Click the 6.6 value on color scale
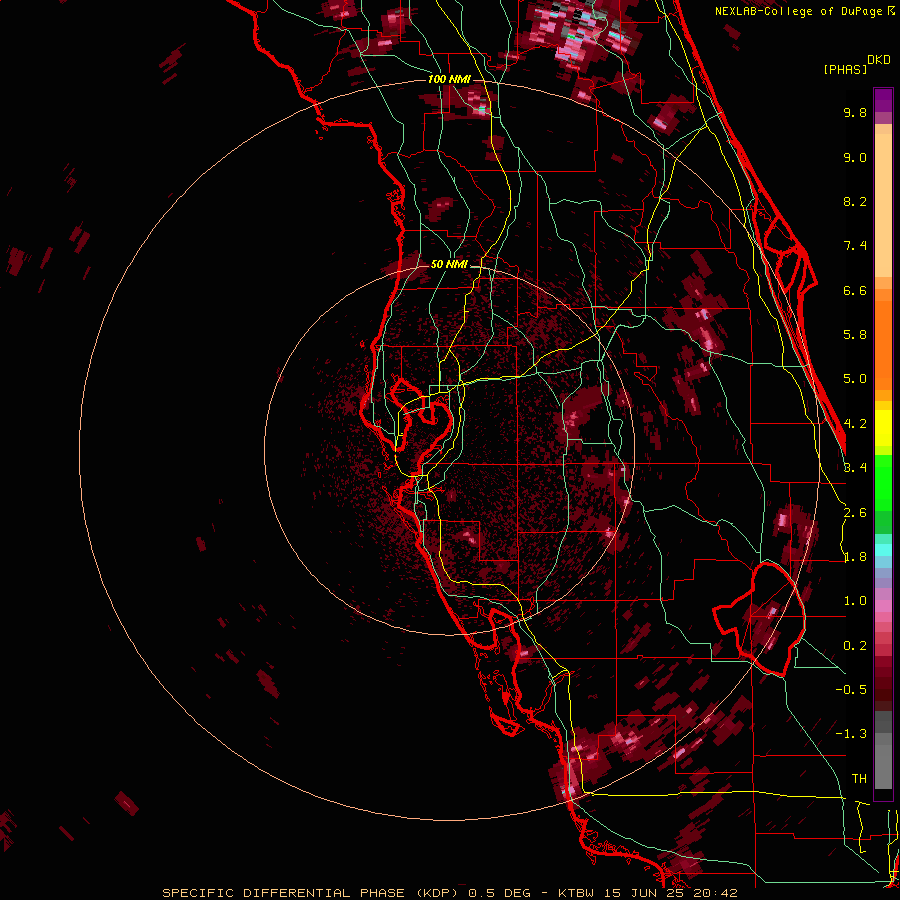900x900 pixels. pyautogui.click(x=855, y=290)
